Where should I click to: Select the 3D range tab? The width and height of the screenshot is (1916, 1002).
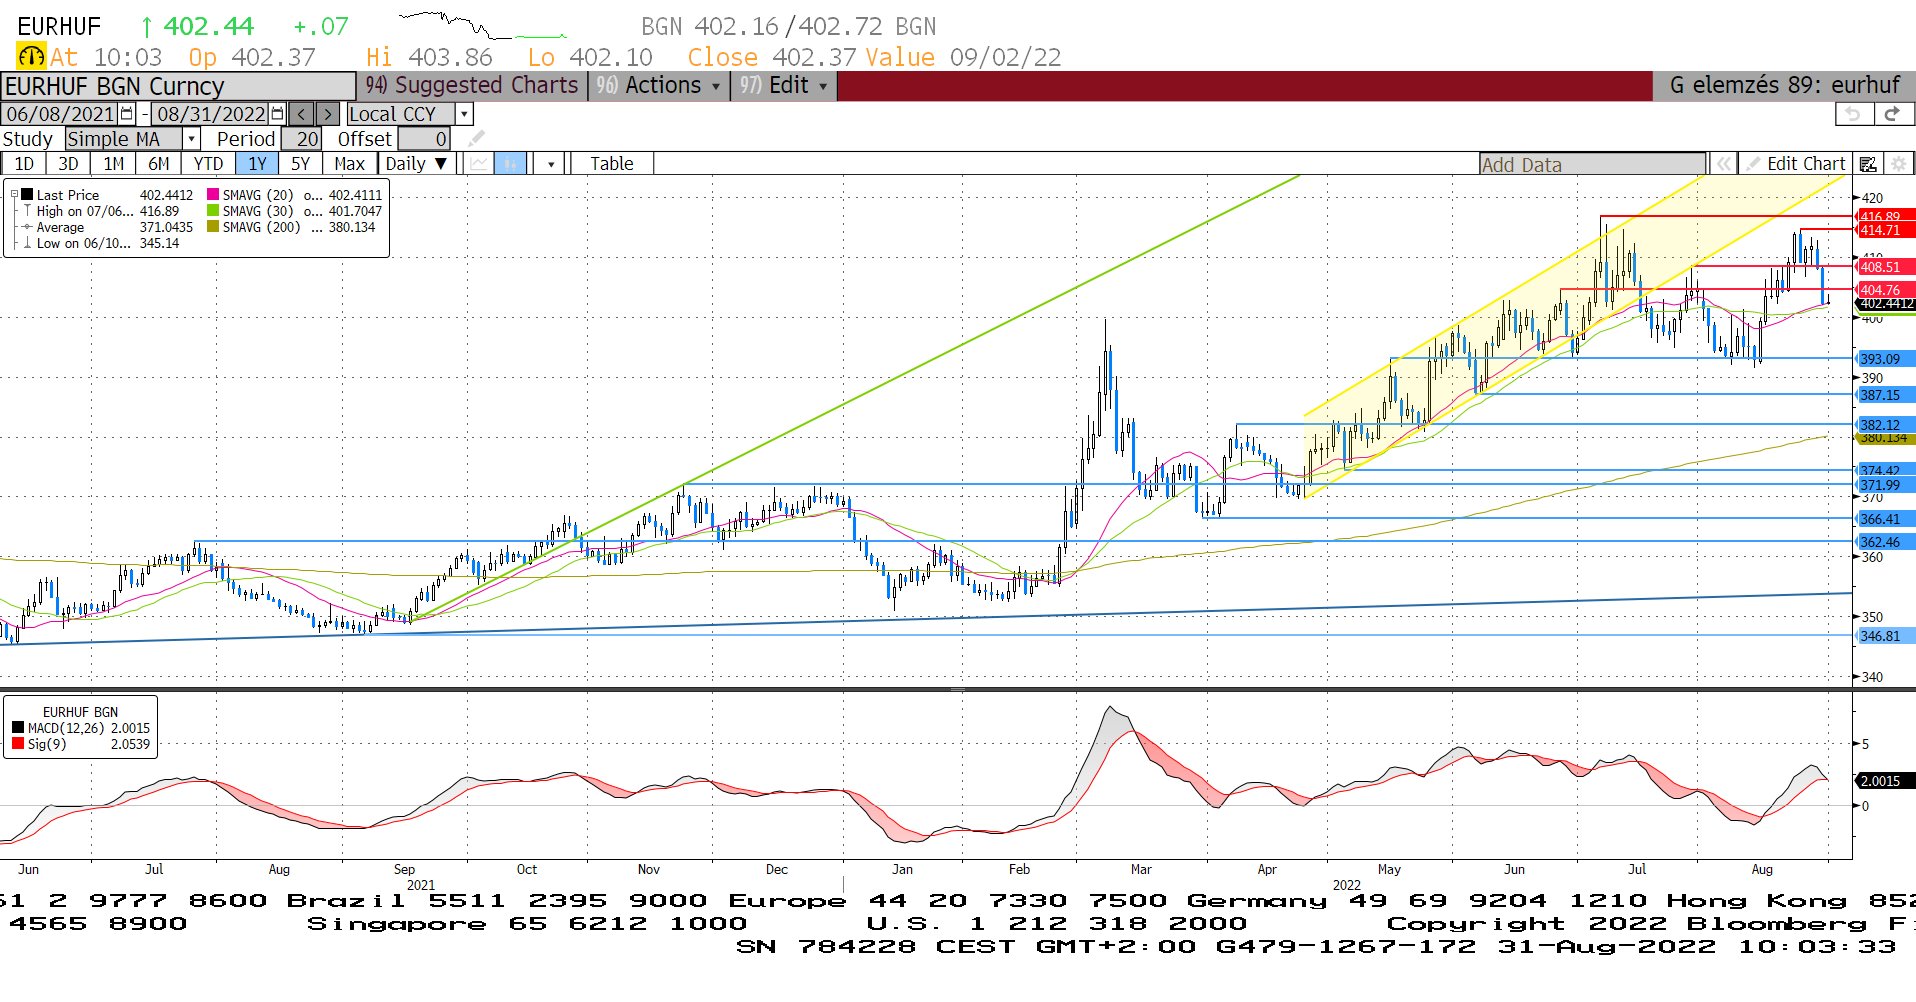pos(68,164)
